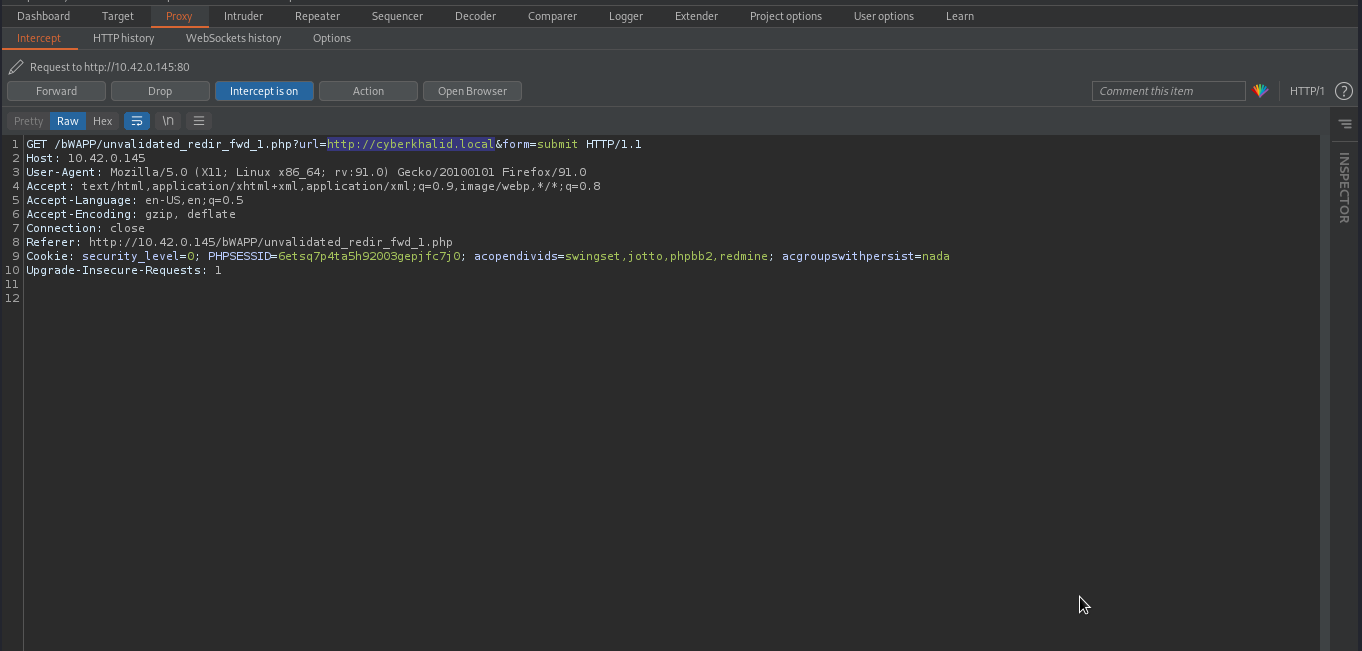Image resolution: width=1362 pixels, height=651 pixels.
Task: Open the Project options tab
Action: click(786, 16)
